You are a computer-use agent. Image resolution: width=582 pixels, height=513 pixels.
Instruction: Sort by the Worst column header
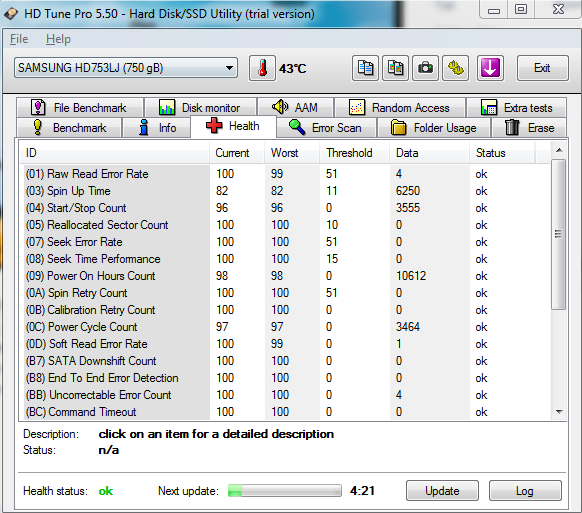pos(292,153)
